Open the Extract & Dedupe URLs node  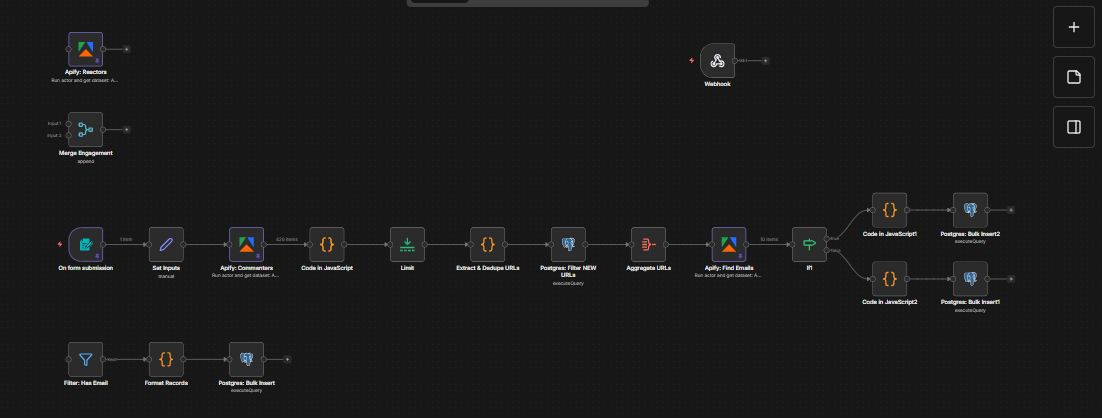488,244
